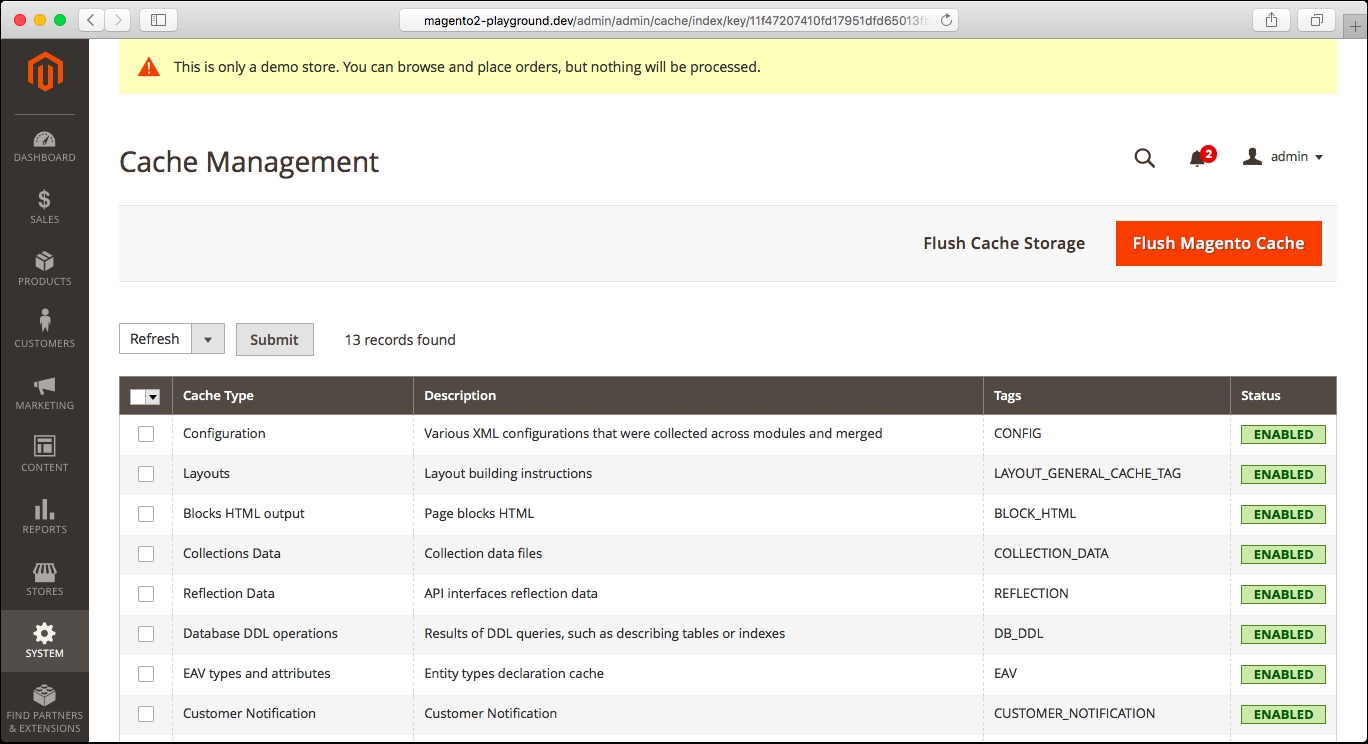This screenshot has width=1368, height=744.
Task: Tick the Reflection Data checkbox
Action: 146,594
